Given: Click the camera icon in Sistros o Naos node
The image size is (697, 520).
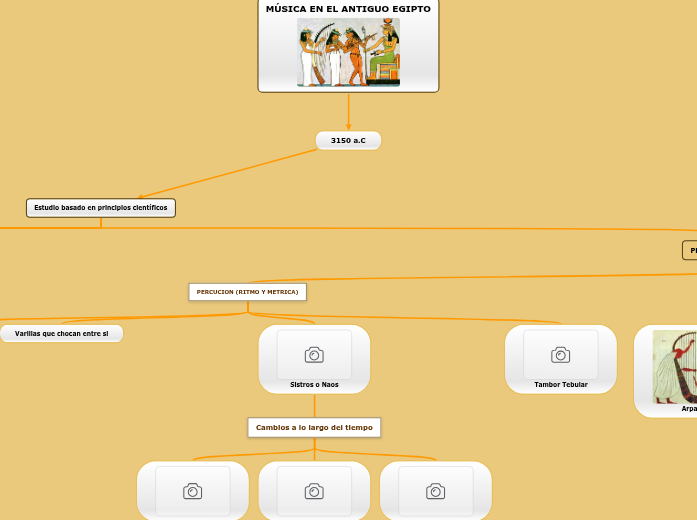Looking at the screenshot, I should 314,354.
